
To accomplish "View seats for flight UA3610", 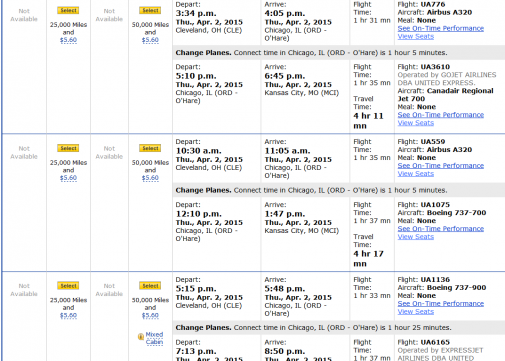I will coord(416,123).
